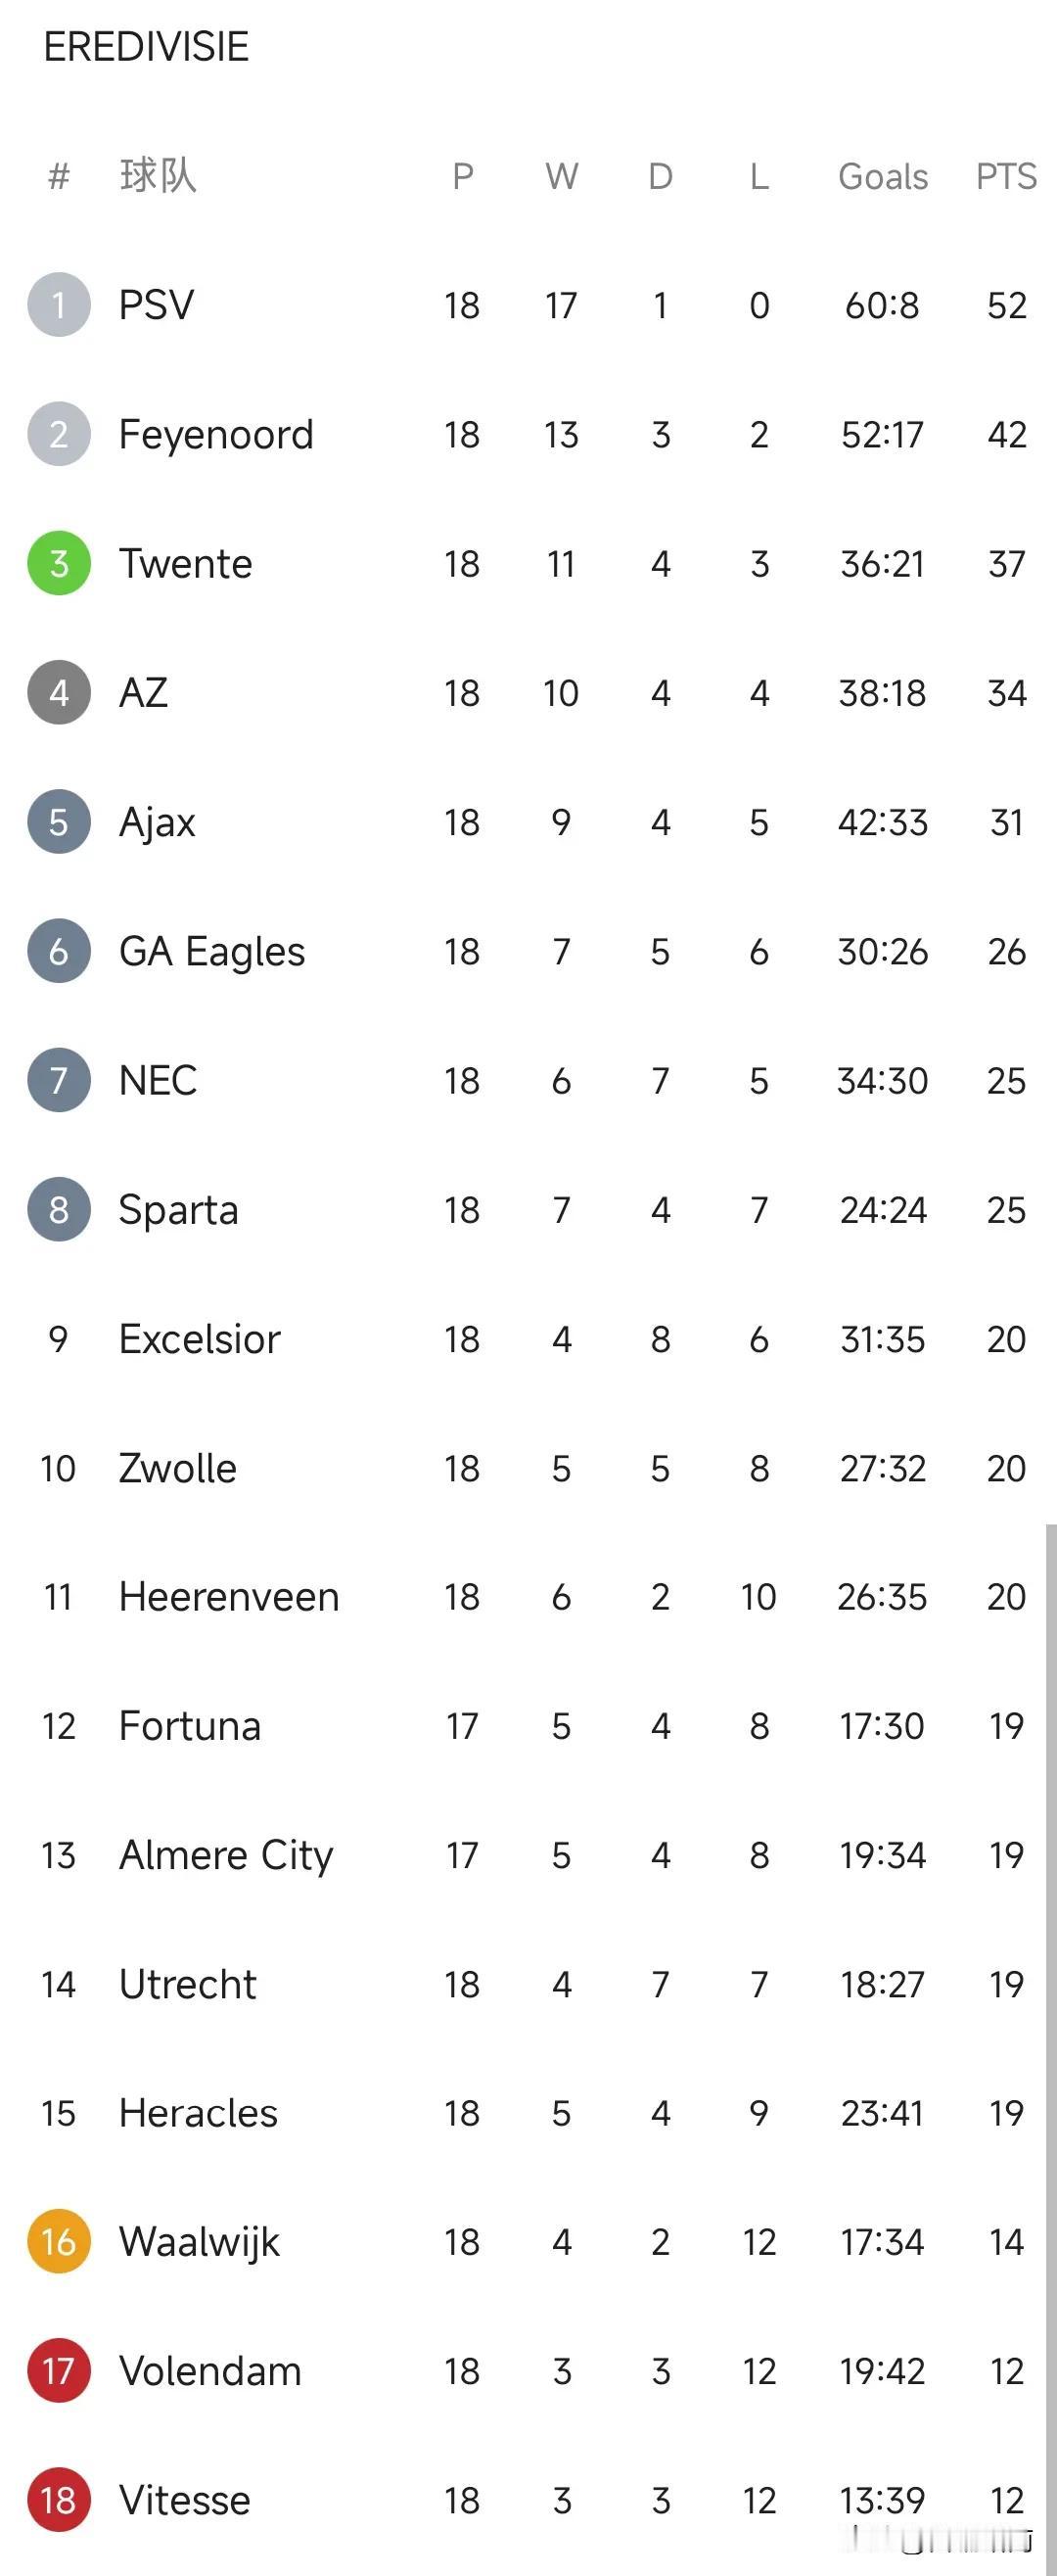Click the dark grey rank 4 badge for AZ
The image size is (1057, 2576).
tap(59, 692)
